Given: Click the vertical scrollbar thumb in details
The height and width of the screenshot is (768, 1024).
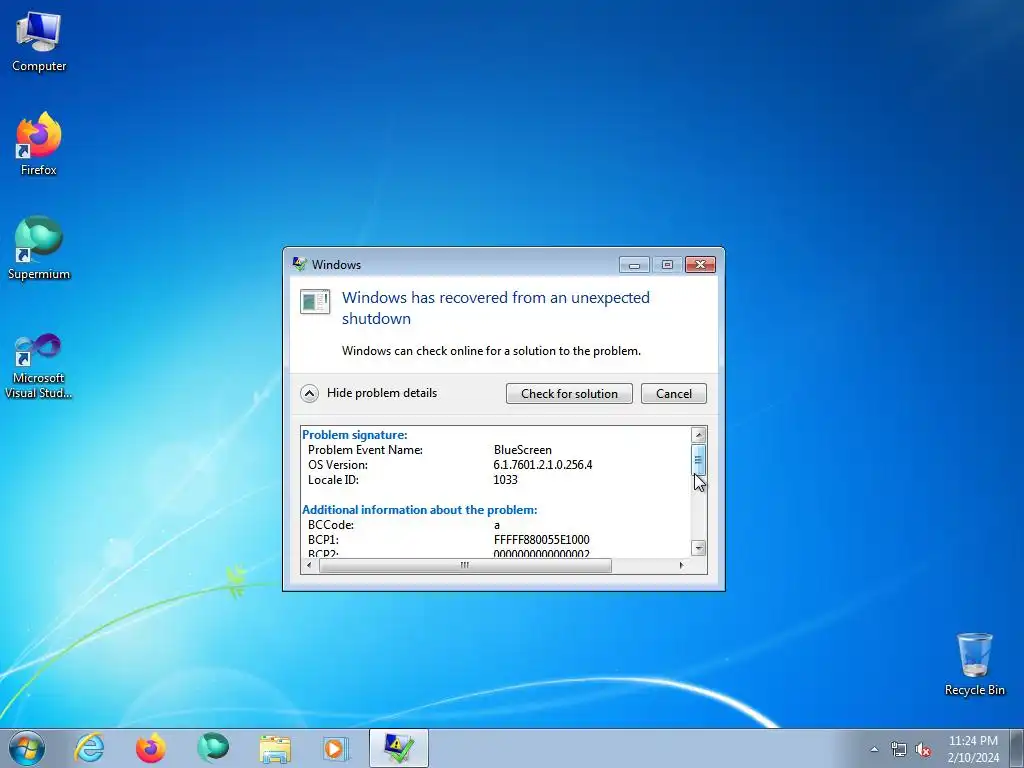Looking at the screenshot, I should click(x=698, y=460).
